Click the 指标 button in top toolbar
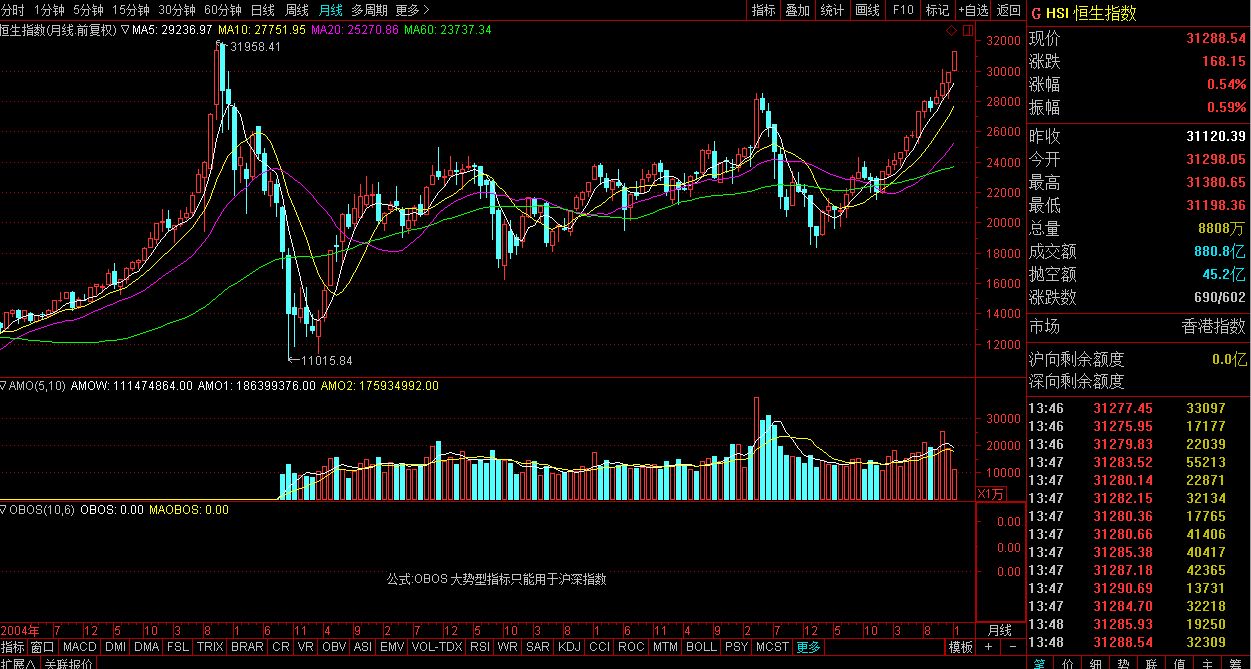This screenshot has width=1251, height=669. click(764, 9)
